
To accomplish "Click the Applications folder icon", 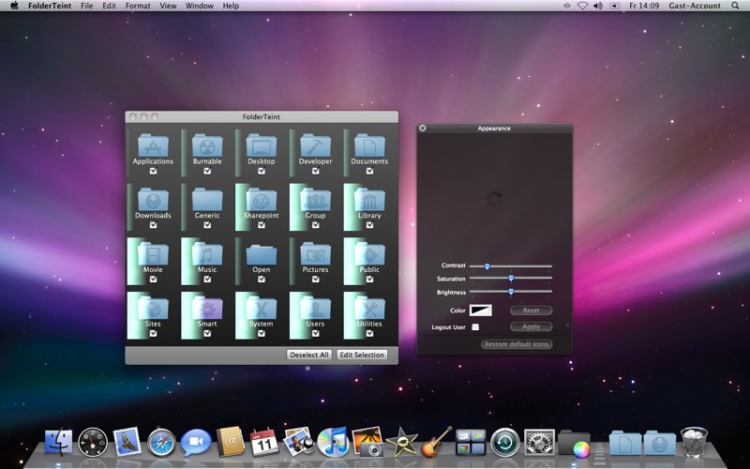I will (153, 144).
